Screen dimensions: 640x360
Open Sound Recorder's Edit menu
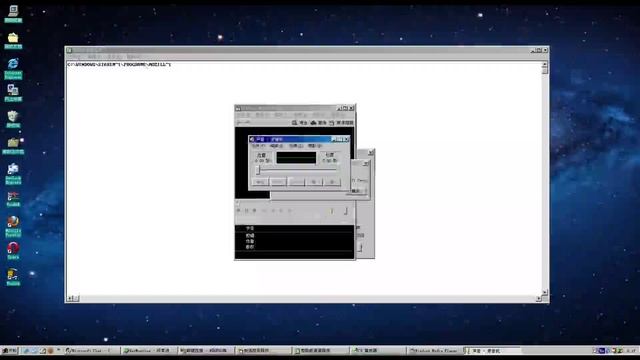[276, 146]
